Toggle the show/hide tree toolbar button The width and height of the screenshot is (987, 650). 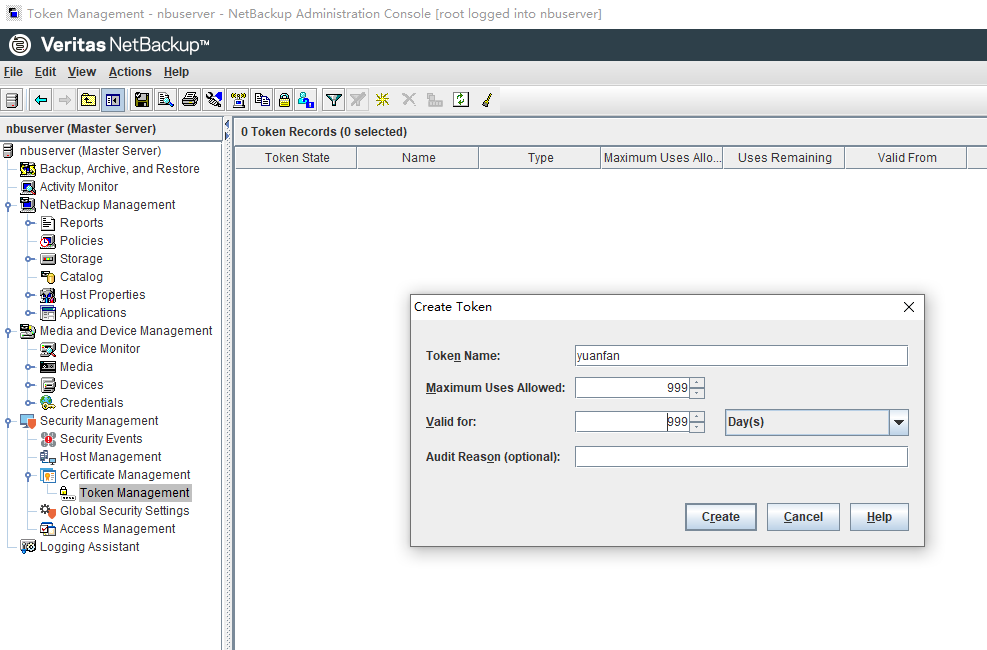[x=112, y=100]
